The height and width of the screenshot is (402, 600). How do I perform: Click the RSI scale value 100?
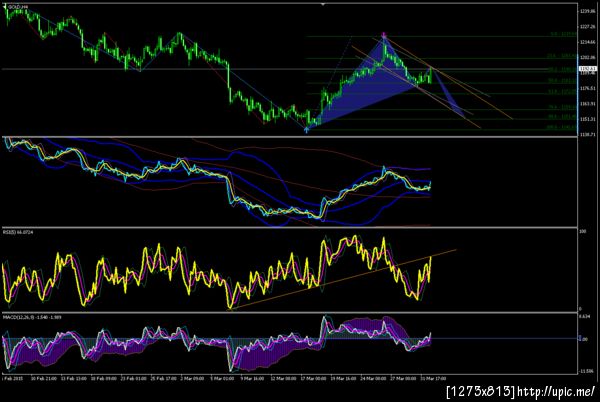click(x=583, y=232)
